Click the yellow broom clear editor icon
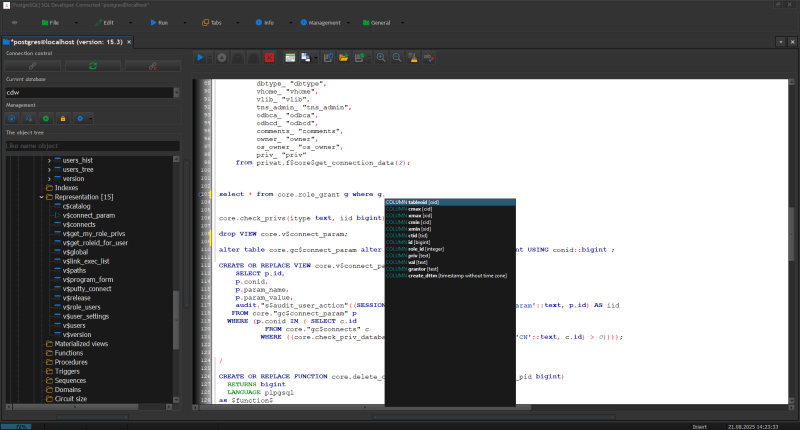The image size is (800, 430). 413,58
